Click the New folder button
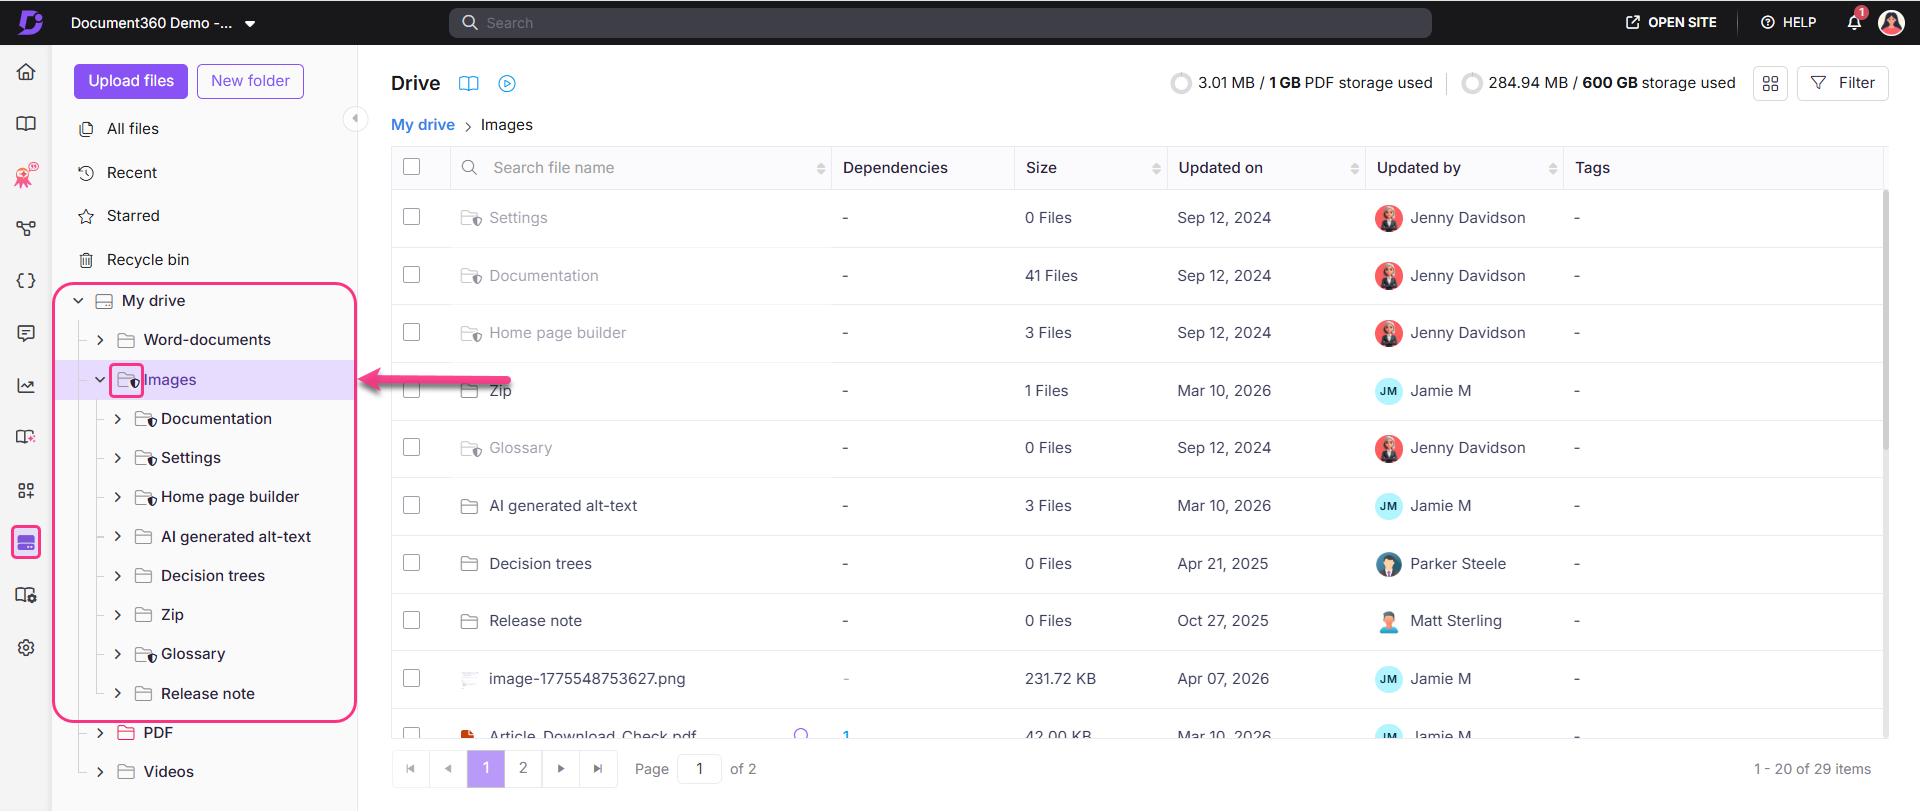Viewport: 1920px width, 811px height. click(x=250, y=81)
